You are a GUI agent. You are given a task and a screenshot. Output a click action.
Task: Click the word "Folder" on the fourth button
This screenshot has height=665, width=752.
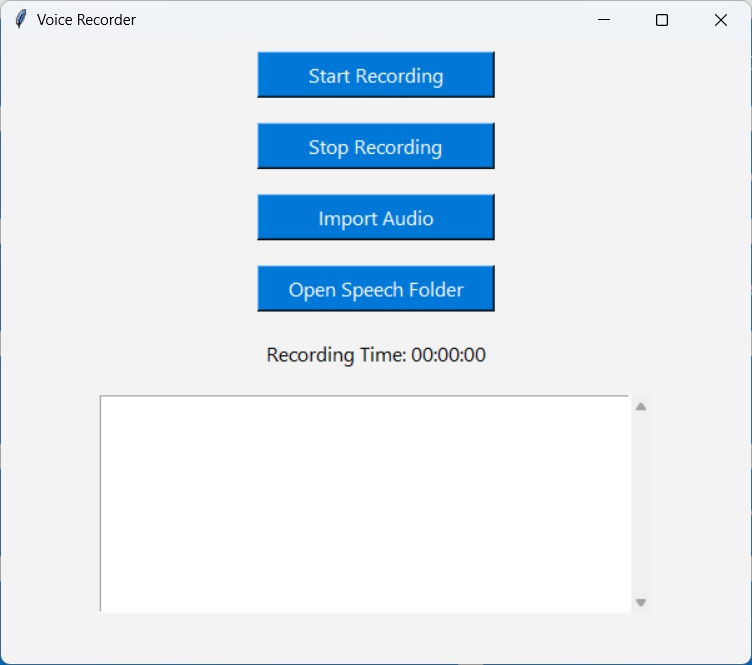pyautogui.click(x=433, y=290)
